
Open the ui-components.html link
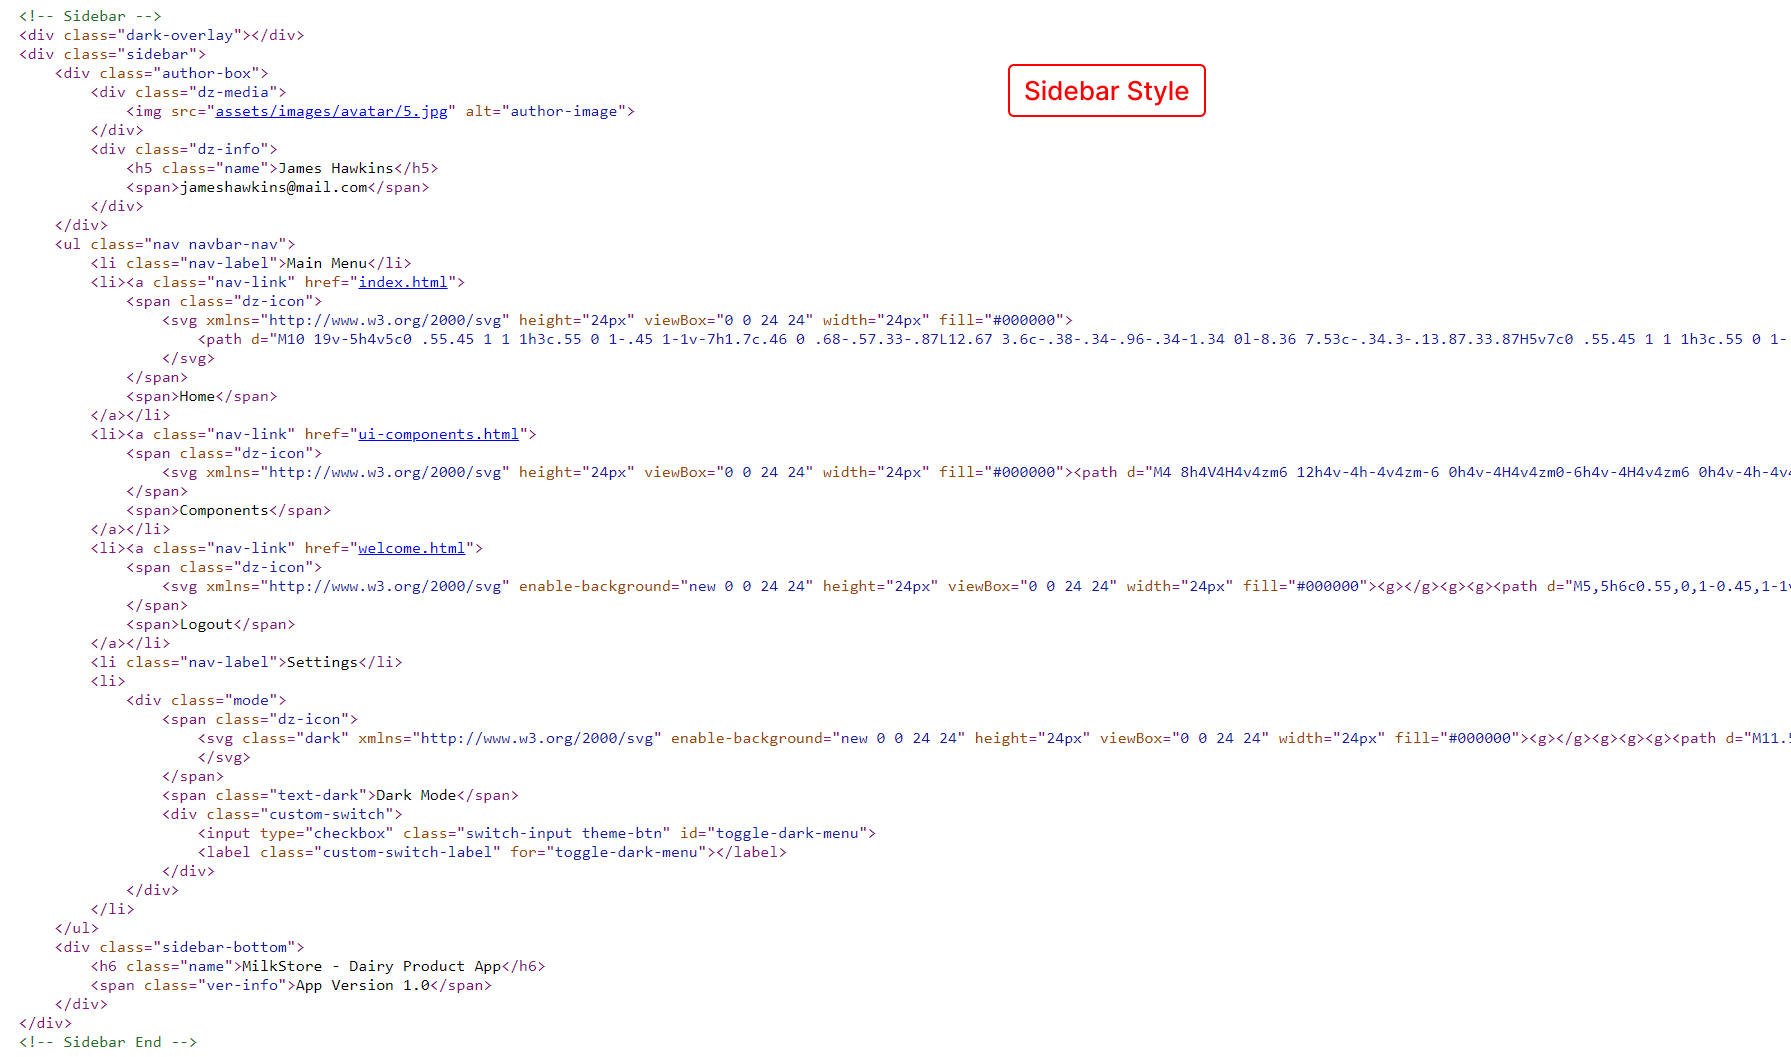click(x=438, y=434)
